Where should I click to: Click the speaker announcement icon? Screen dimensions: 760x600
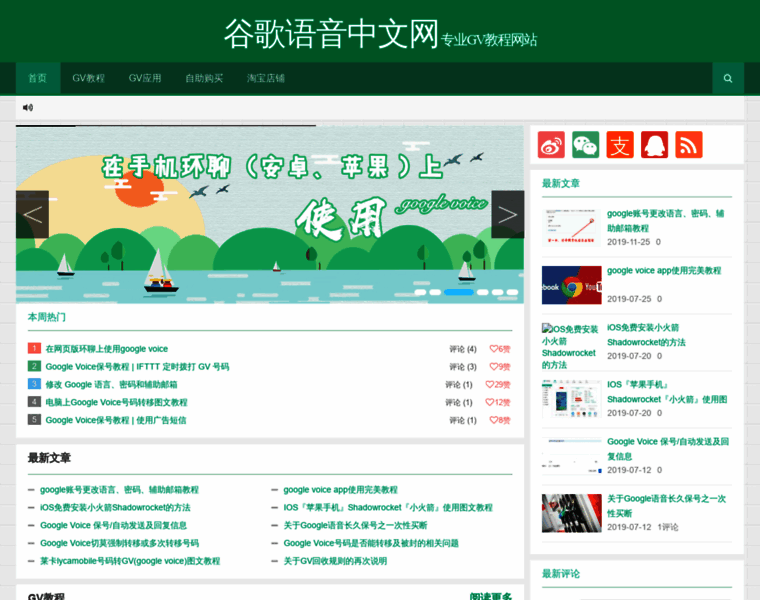pyautogui.click(x=28, y=107)
